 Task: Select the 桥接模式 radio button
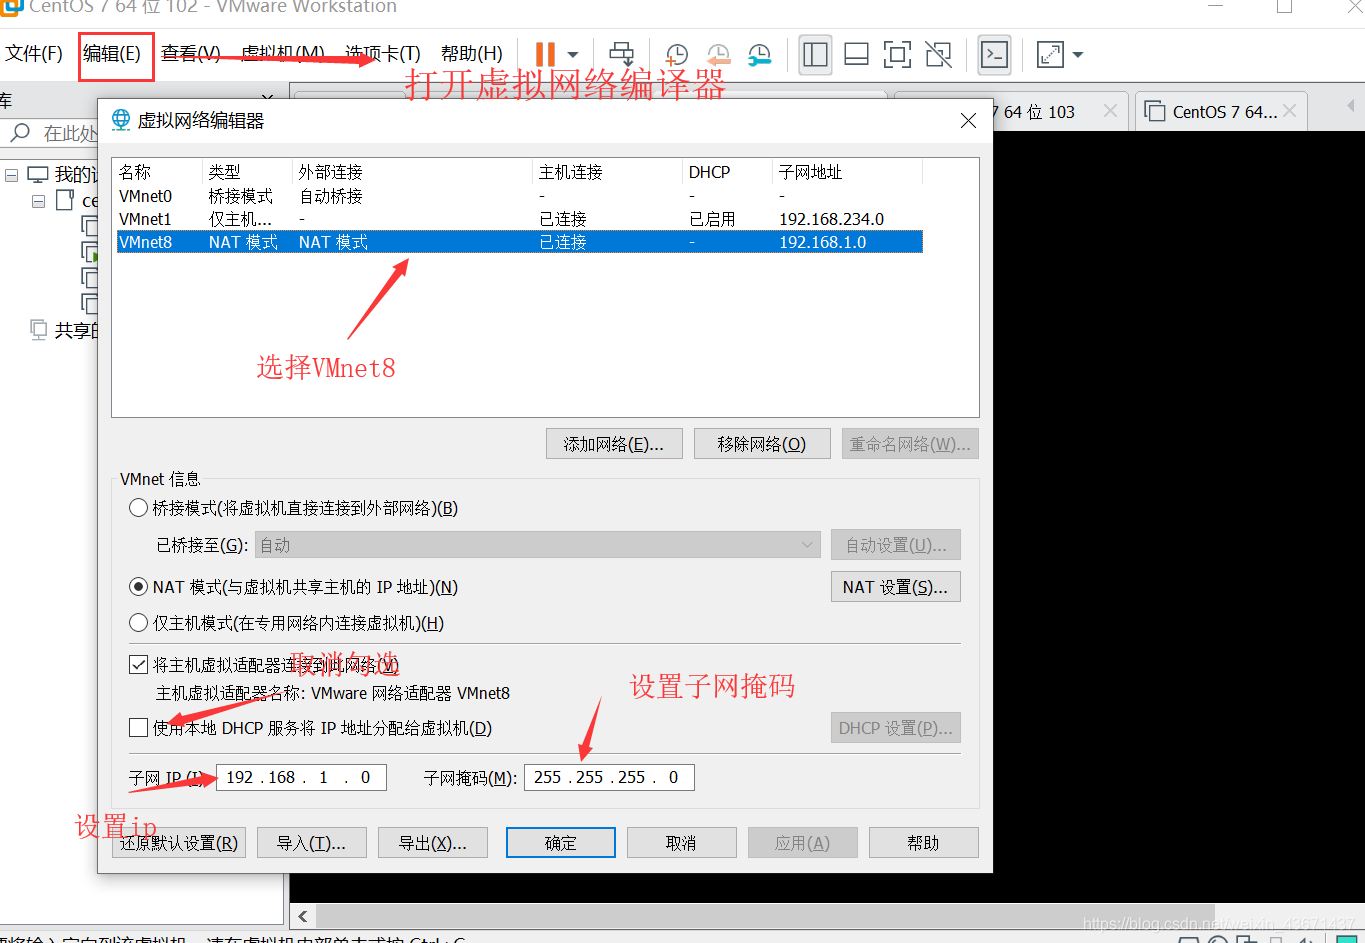tap(139, 508)
